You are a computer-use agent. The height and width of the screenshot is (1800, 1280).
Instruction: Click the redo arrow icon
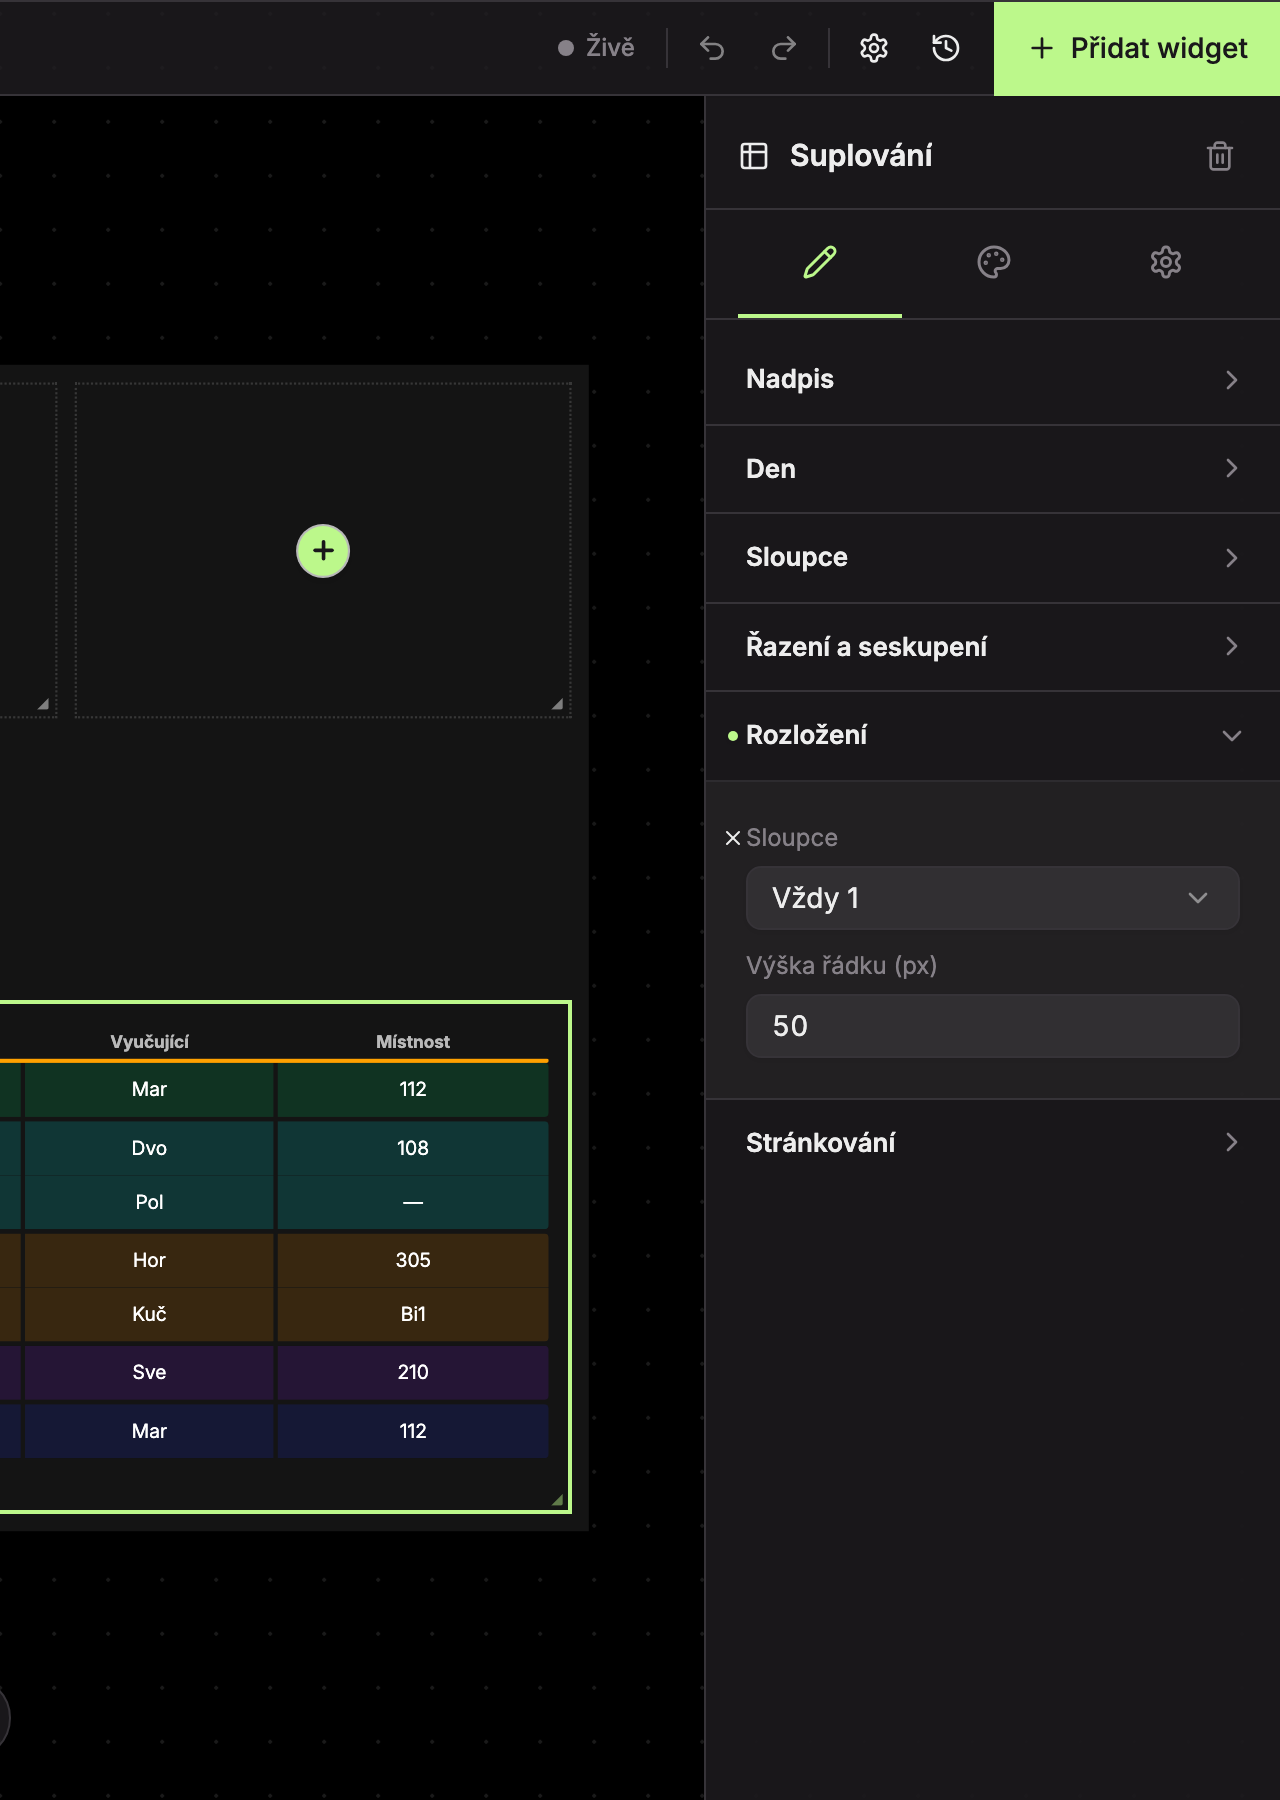coord(784,48)
